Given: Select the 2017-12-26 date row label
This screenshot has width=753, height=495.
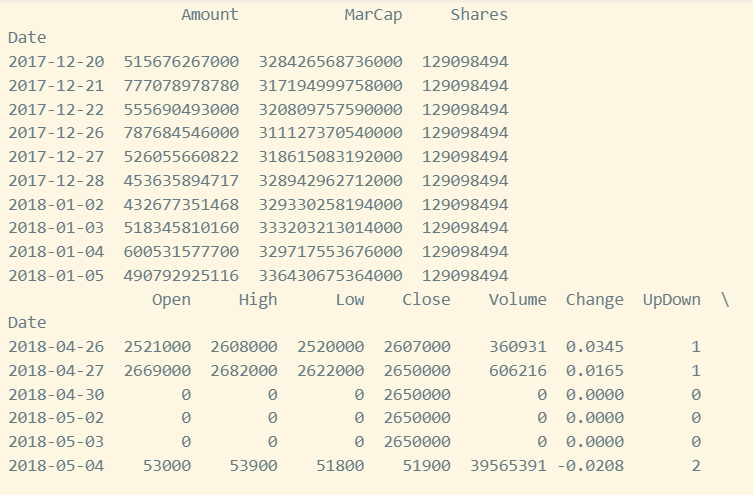Looking at the screenshot, I should tap(56, 133).
